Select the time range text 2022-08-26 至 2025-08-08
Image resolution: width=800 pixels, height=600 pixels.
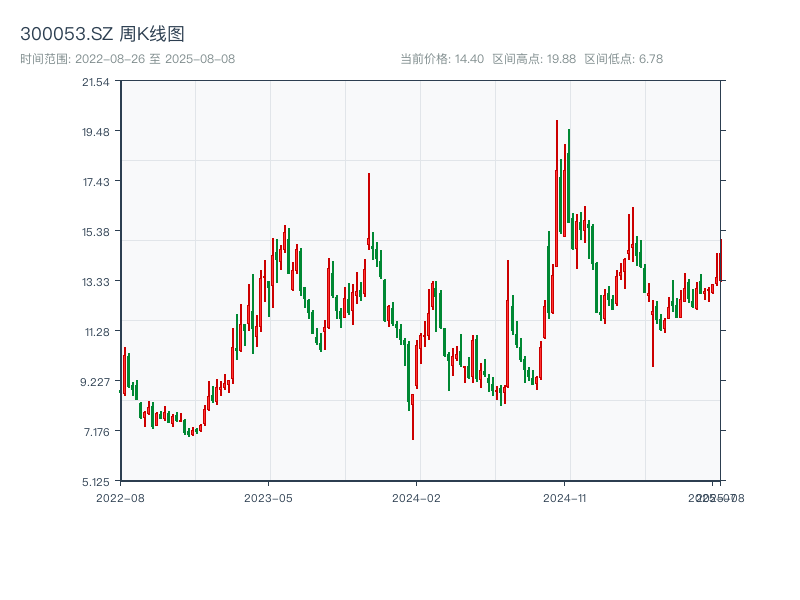click(x=155, y=59)
